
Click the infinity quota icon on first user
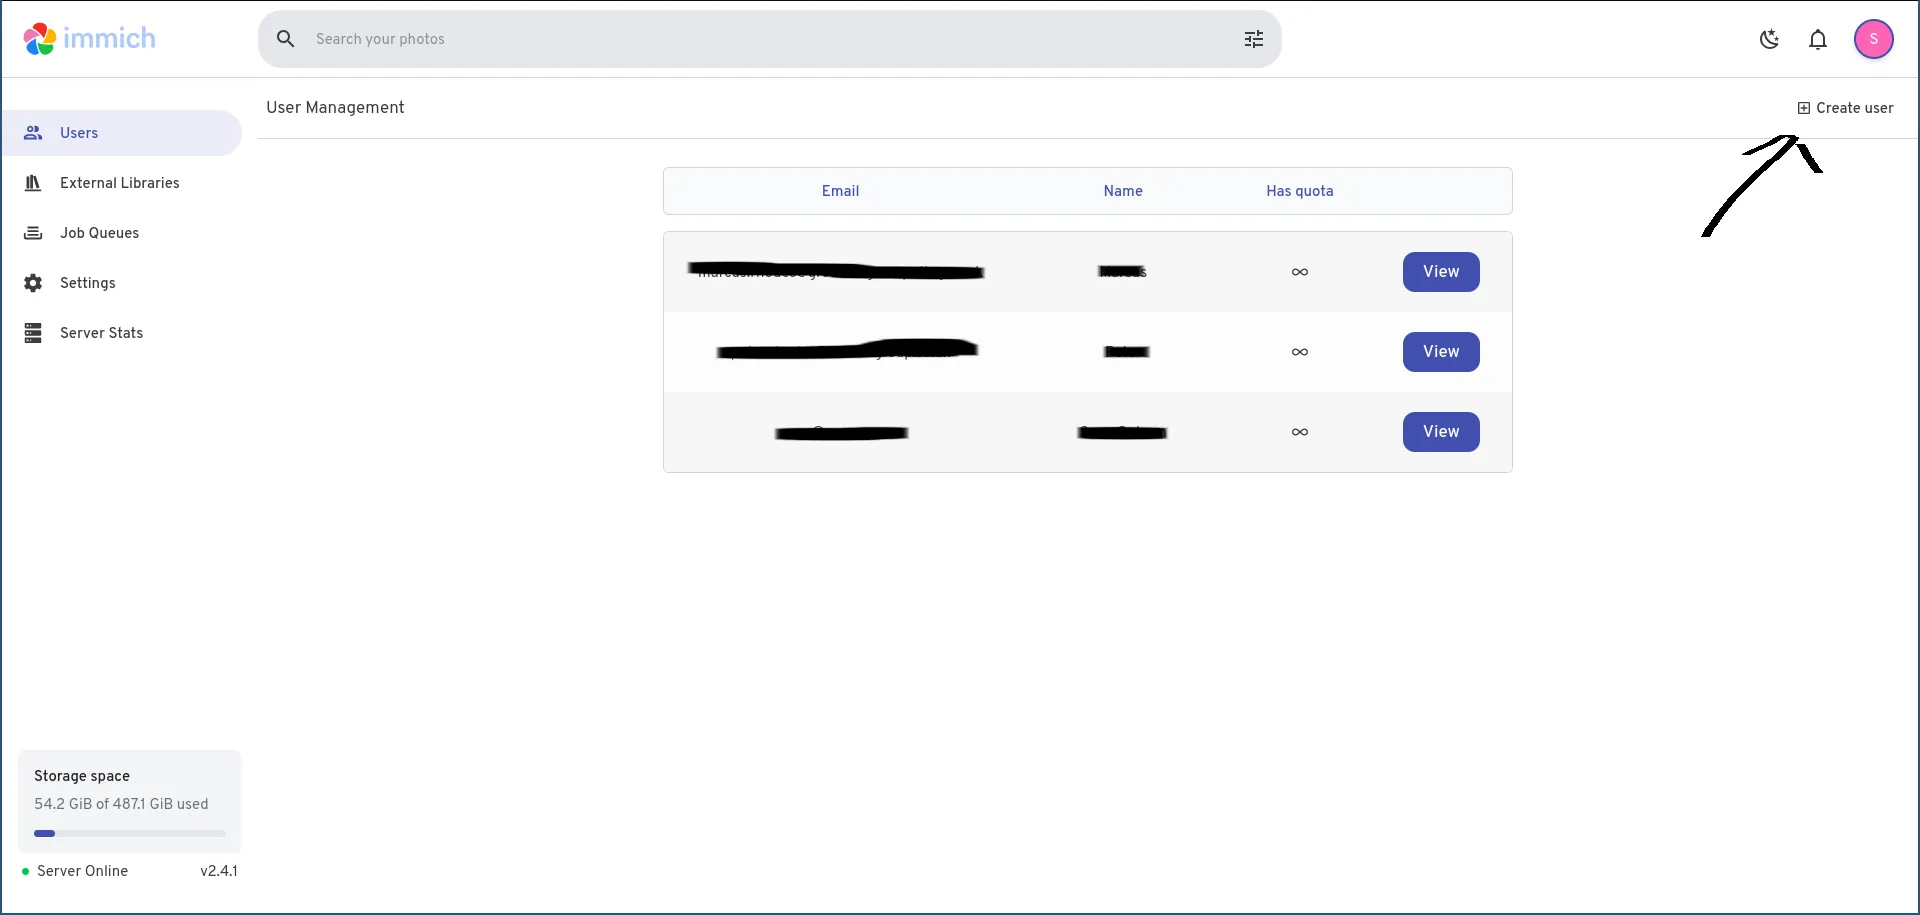(1299, 271)
